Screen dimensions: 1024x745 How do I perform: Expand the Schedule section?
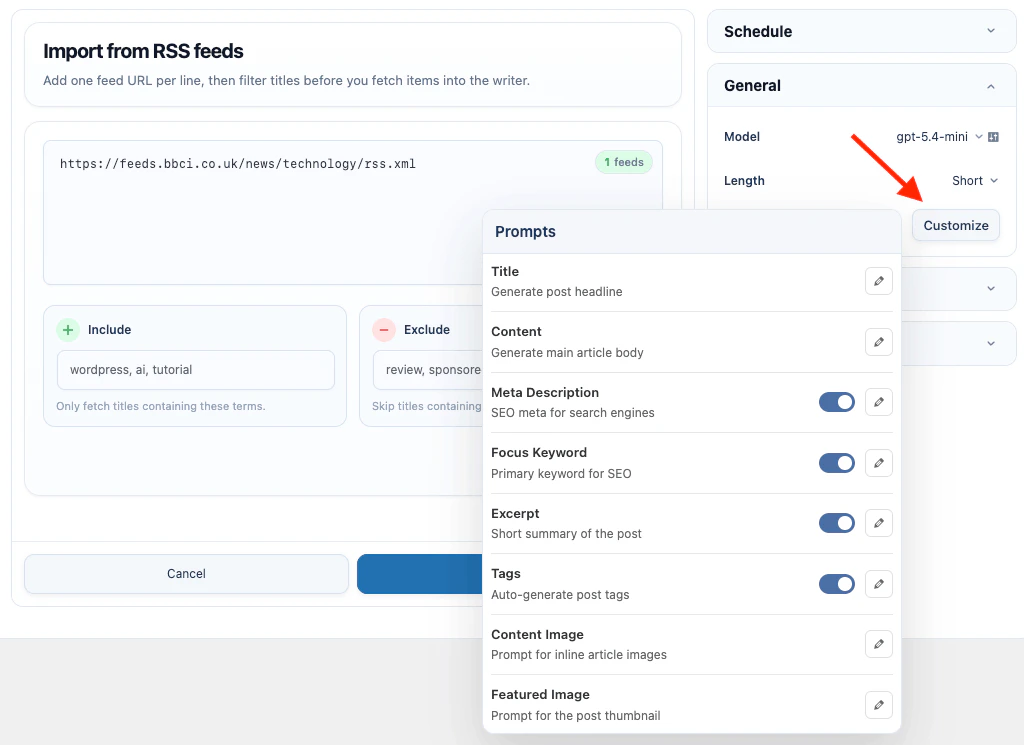click(861, 31)
